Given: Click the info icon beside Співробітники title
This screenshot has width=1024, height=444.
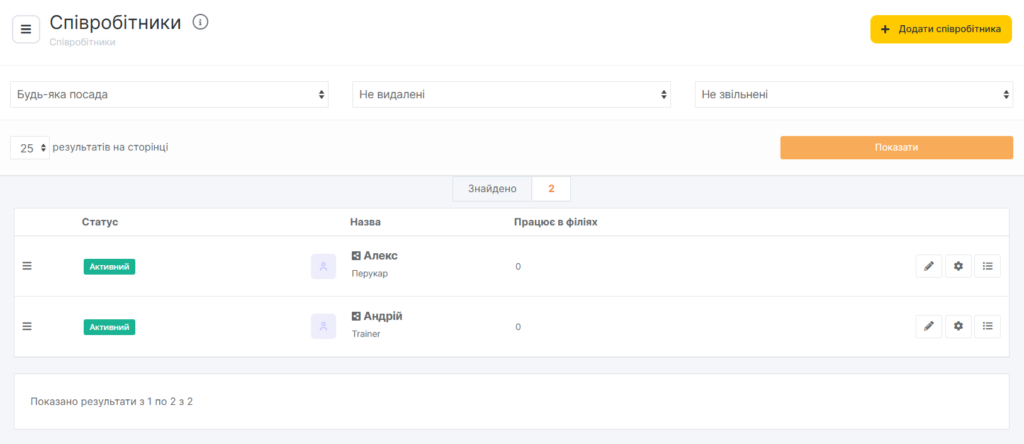Looking at the screenshot, I should click(200, 22).
